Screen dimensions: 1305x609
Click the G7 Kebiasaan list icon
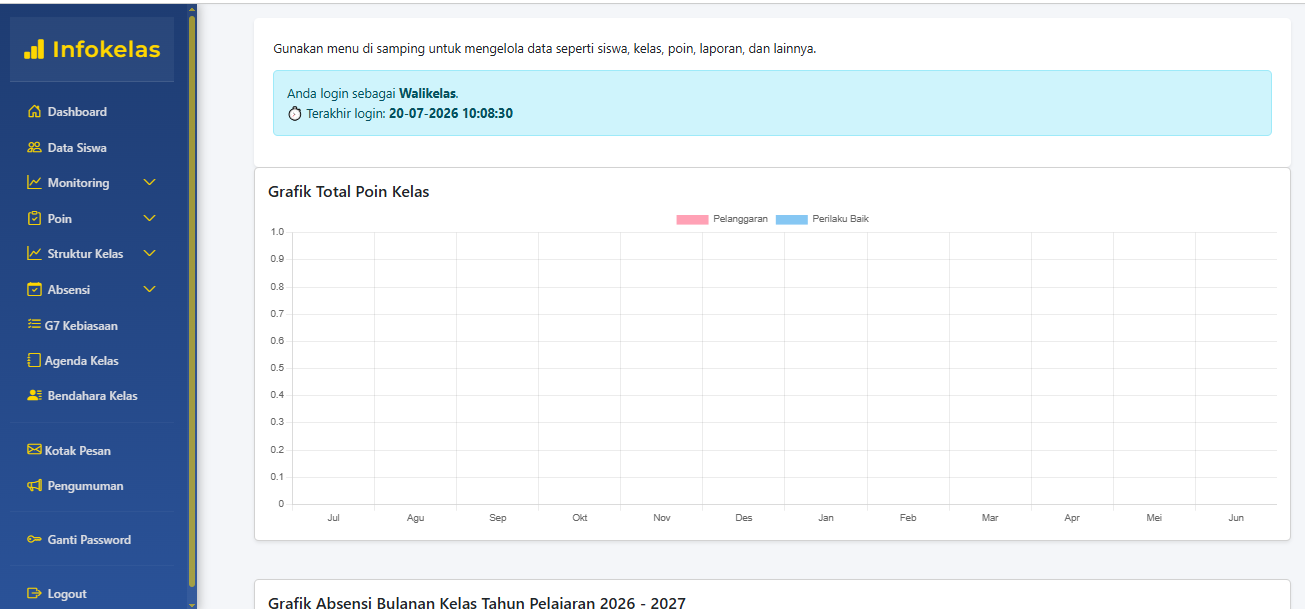(34, 325)
